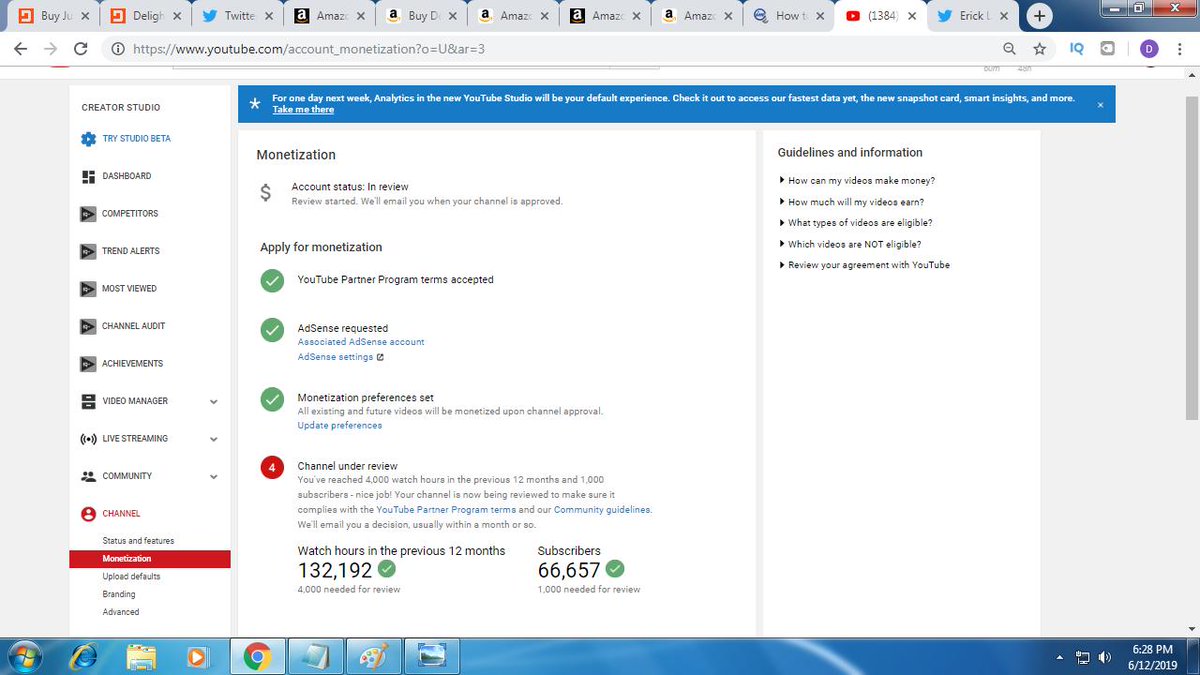Reload the page with refresh button

point(80,48)
